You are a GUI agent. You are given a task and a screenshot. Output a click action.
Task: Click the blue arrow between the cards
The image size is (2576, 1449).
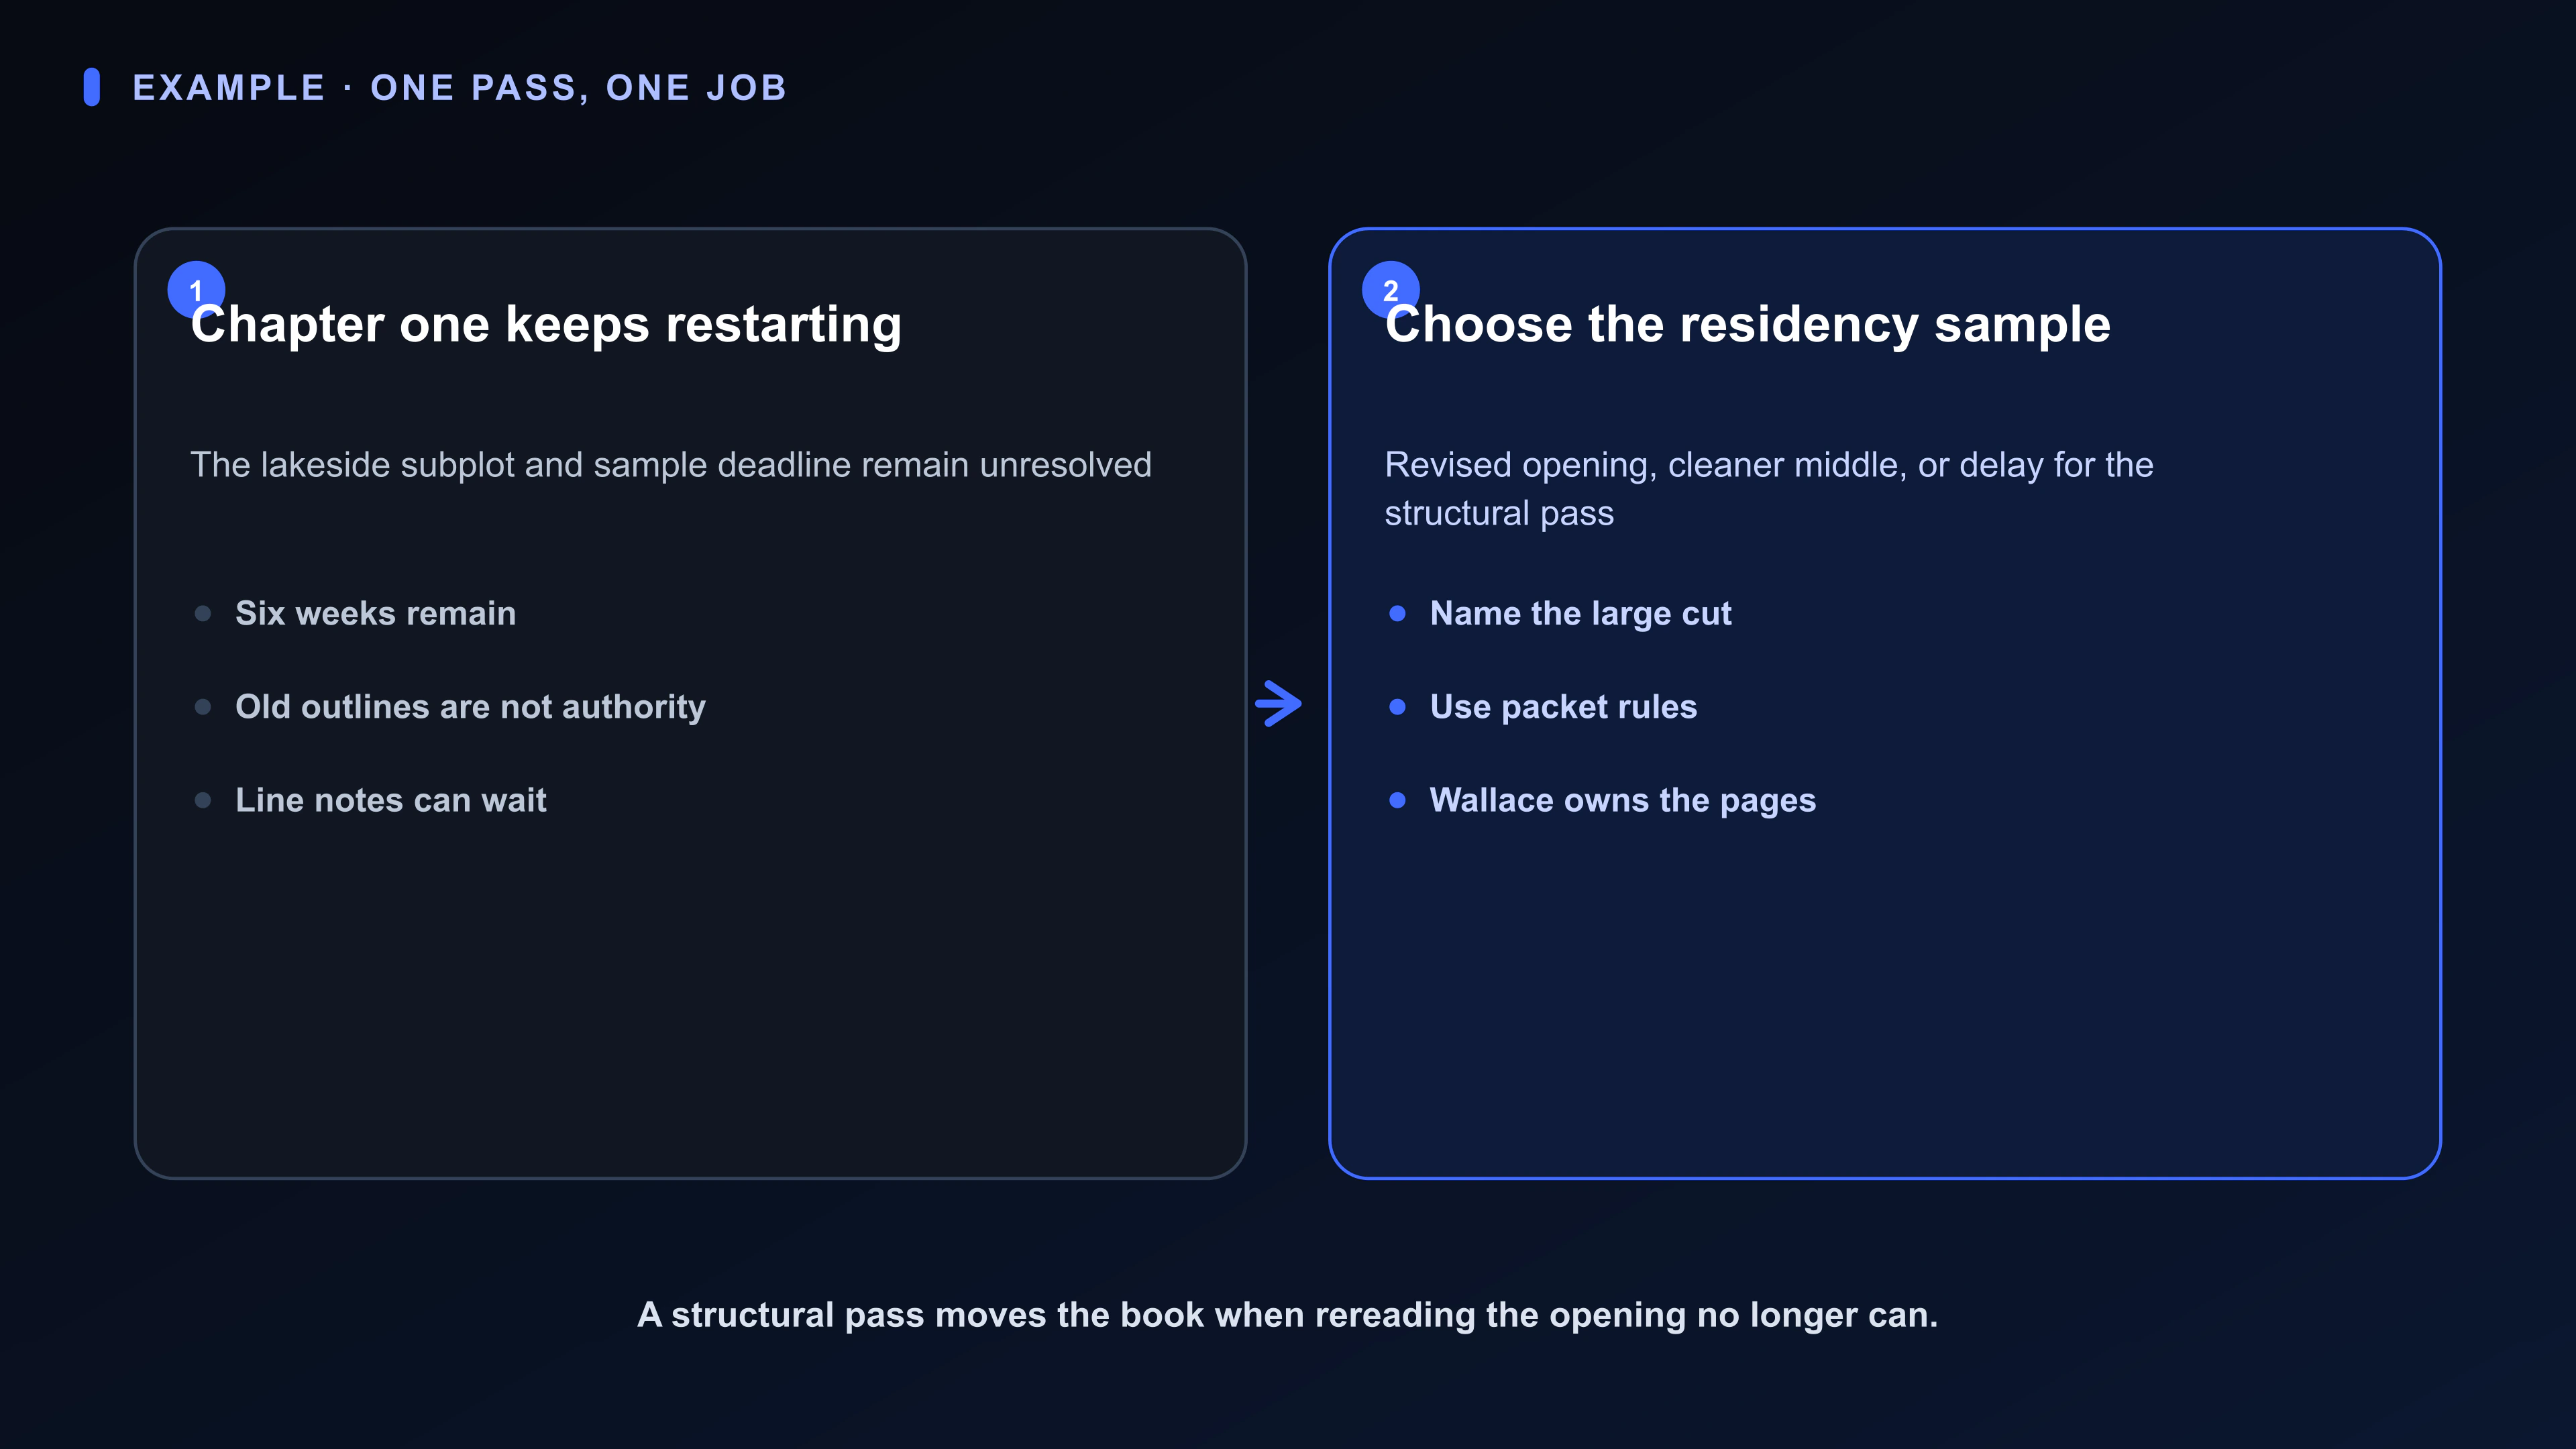[1278, 704]
